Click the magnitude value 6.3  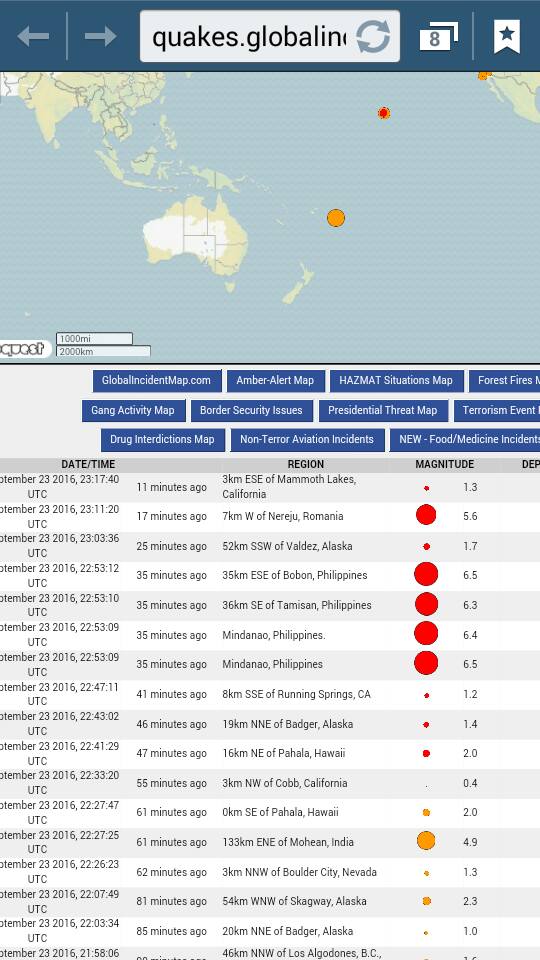click(470, 606)
